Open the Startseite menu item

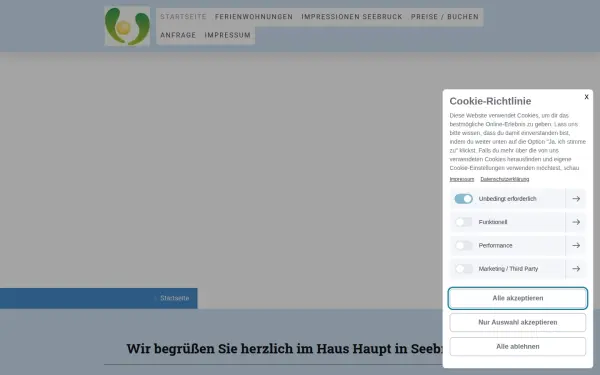[x=183, y=17]
